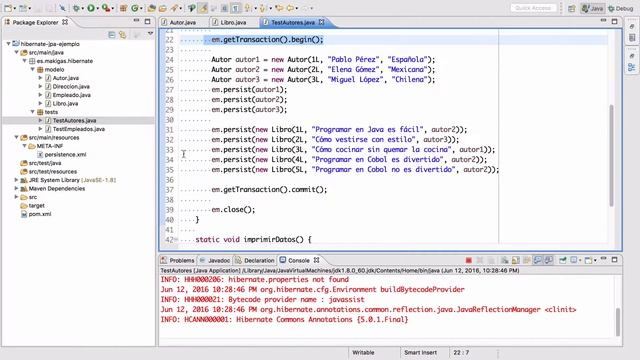The height and width of the screenshot is (360, 640).
Task: Open the Run button dropdown arrow
Action: click(98, 8)
